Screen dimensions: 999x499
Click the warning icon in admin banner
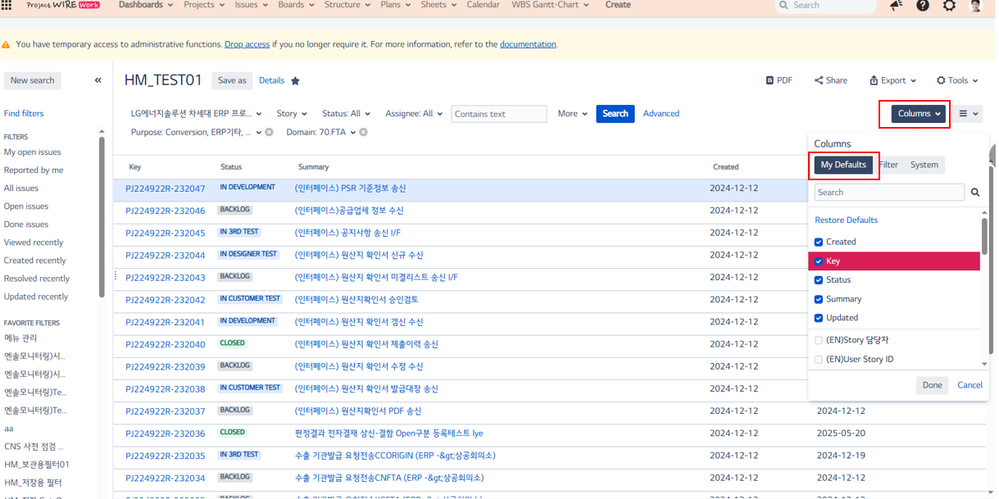(6, 45)
